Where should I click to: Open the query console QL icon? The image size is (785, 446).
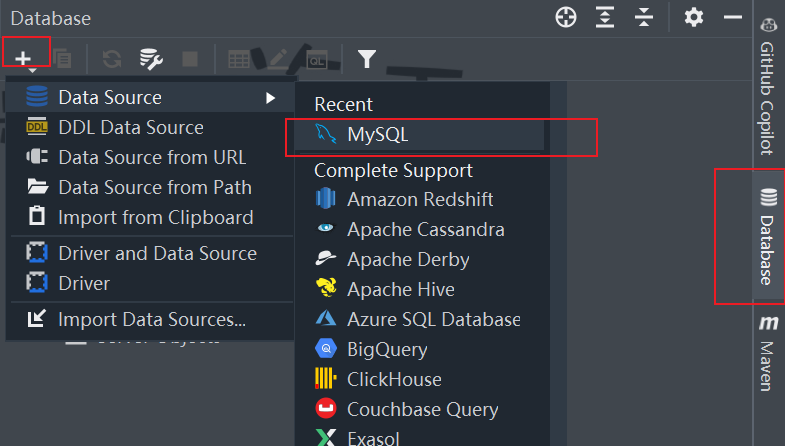point(317,59)
